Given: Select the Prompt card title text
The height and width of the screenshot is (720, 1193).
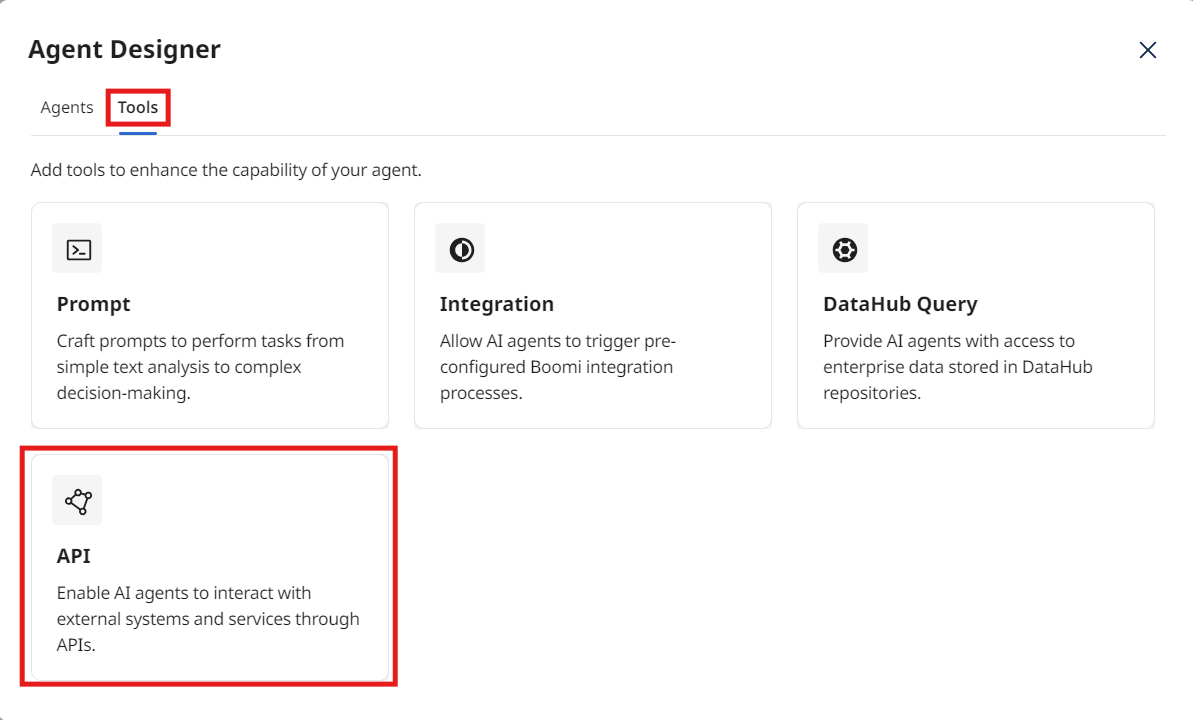Looking at the screenshot, I should [93, 303].
